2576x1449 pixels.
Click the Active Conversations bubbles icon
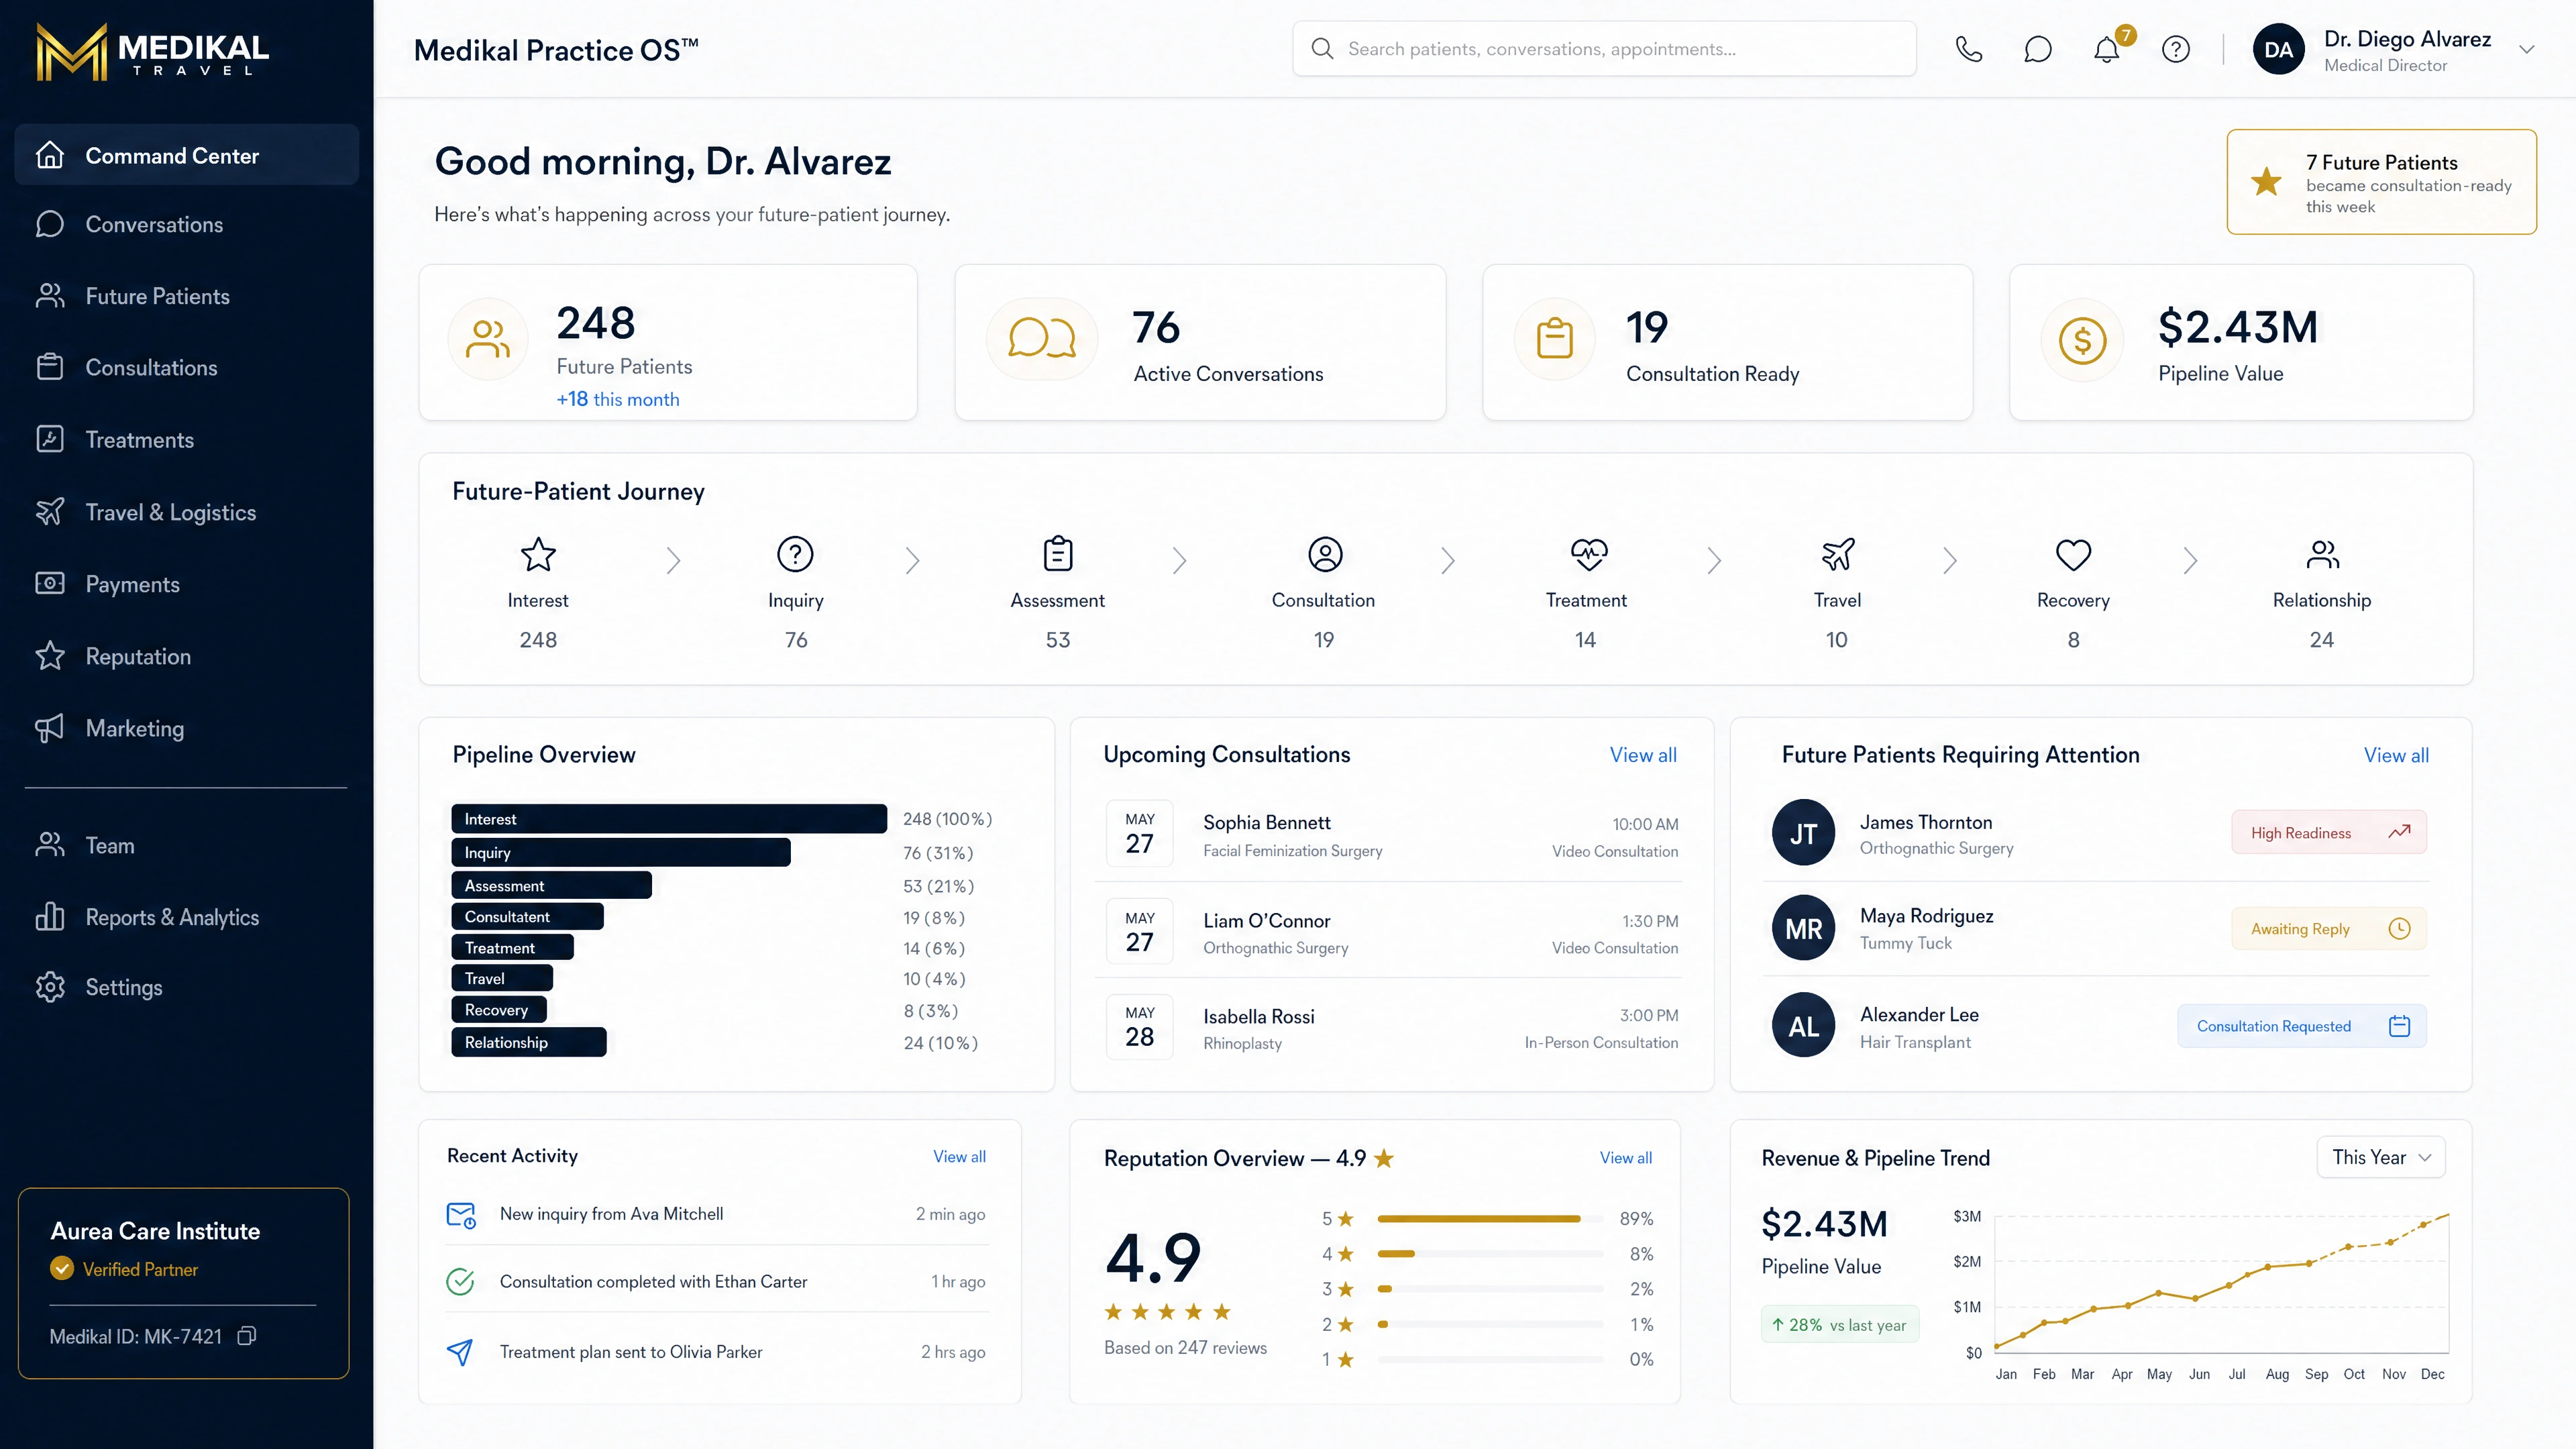tap(1042, 339)
